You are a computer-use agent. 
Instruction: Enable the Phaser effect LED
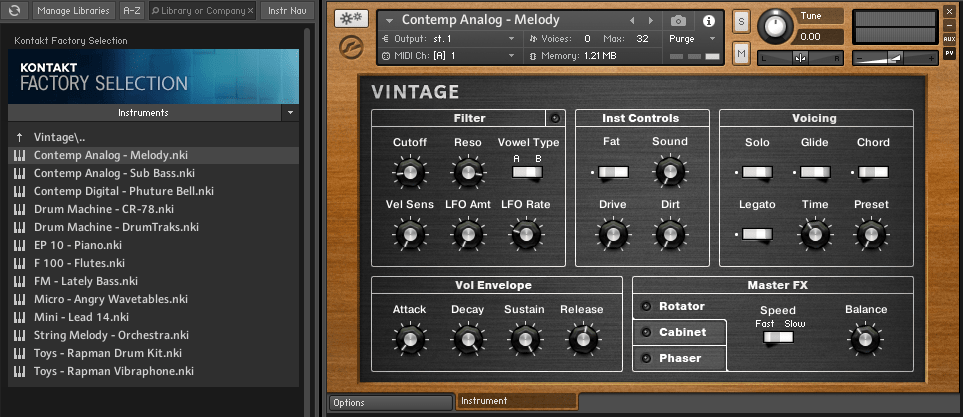(645, 358)
